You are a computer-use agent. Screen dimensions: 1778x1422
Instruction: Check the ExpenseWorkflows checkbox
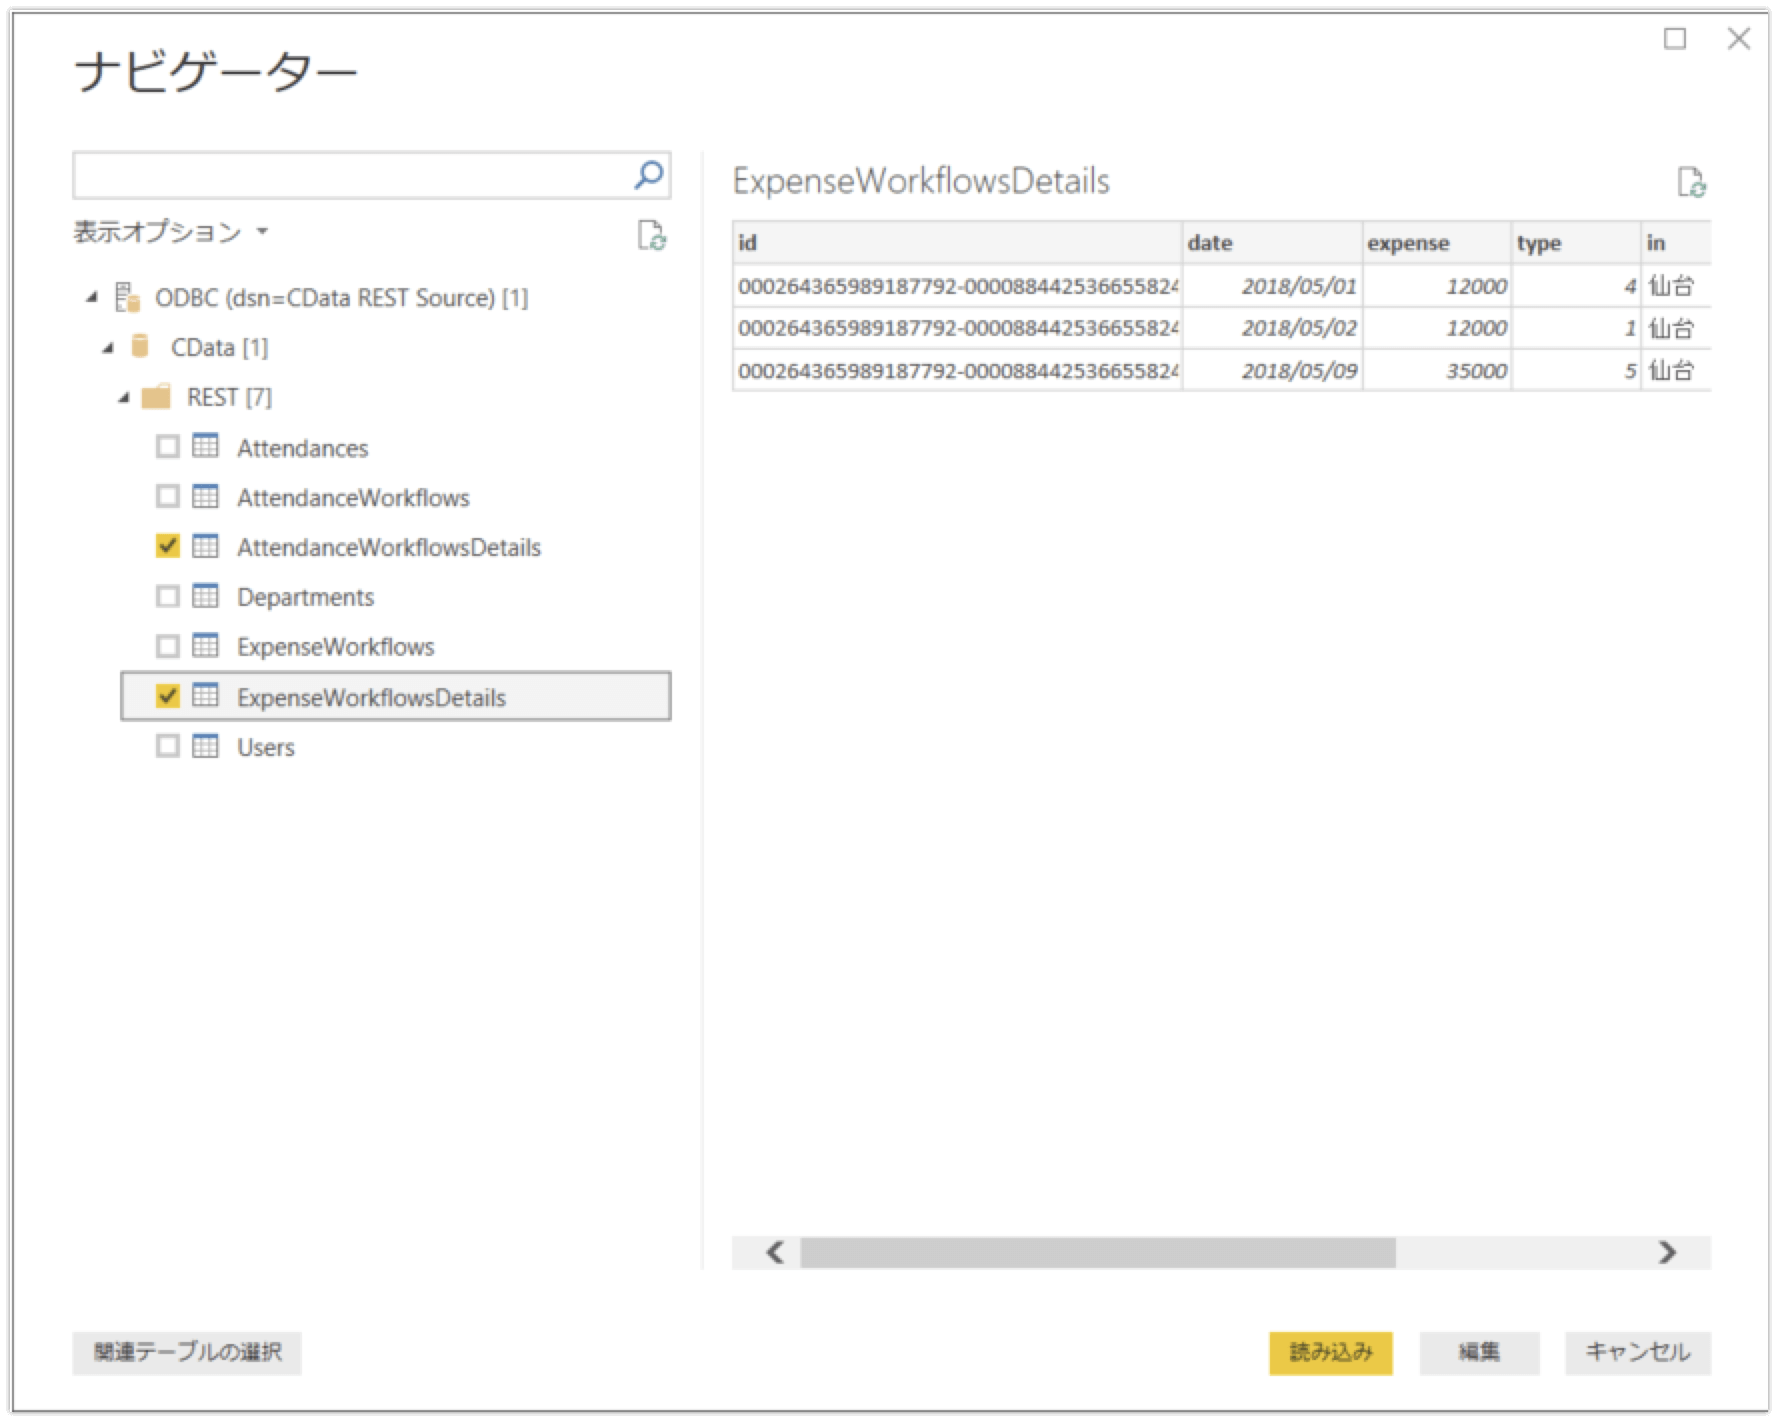click(x=168, y=646)
